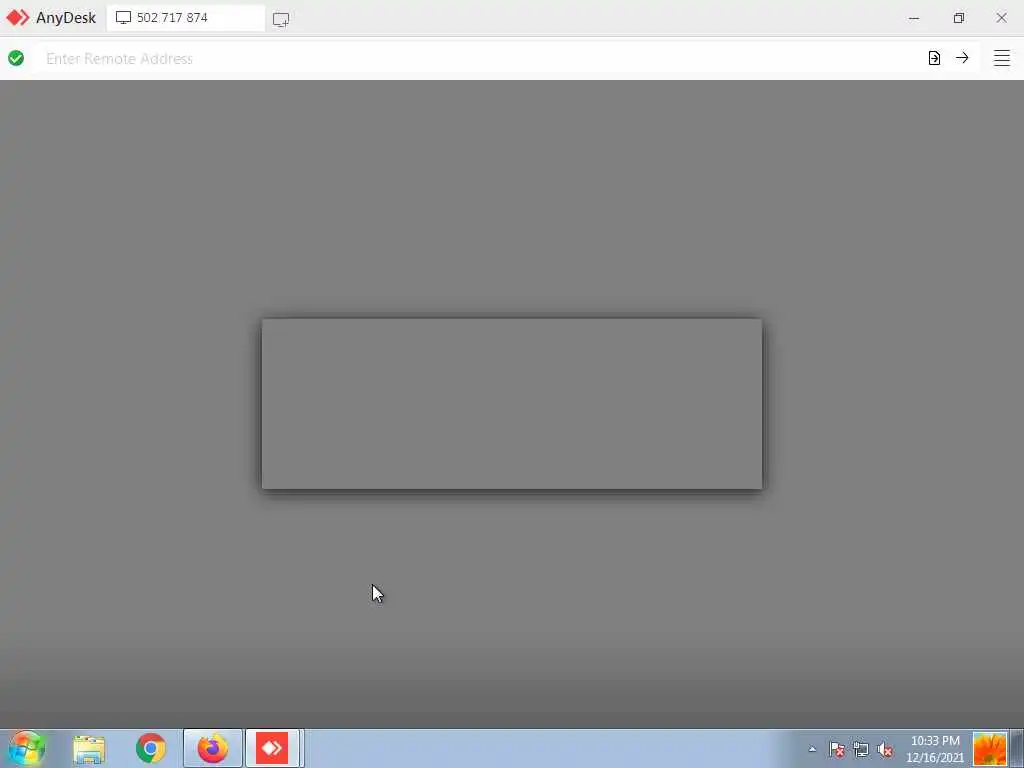Restore the AnyDesk window size
Viewport: 1024px width, 768px height.
pyautogui.click(x=958, y=18)
